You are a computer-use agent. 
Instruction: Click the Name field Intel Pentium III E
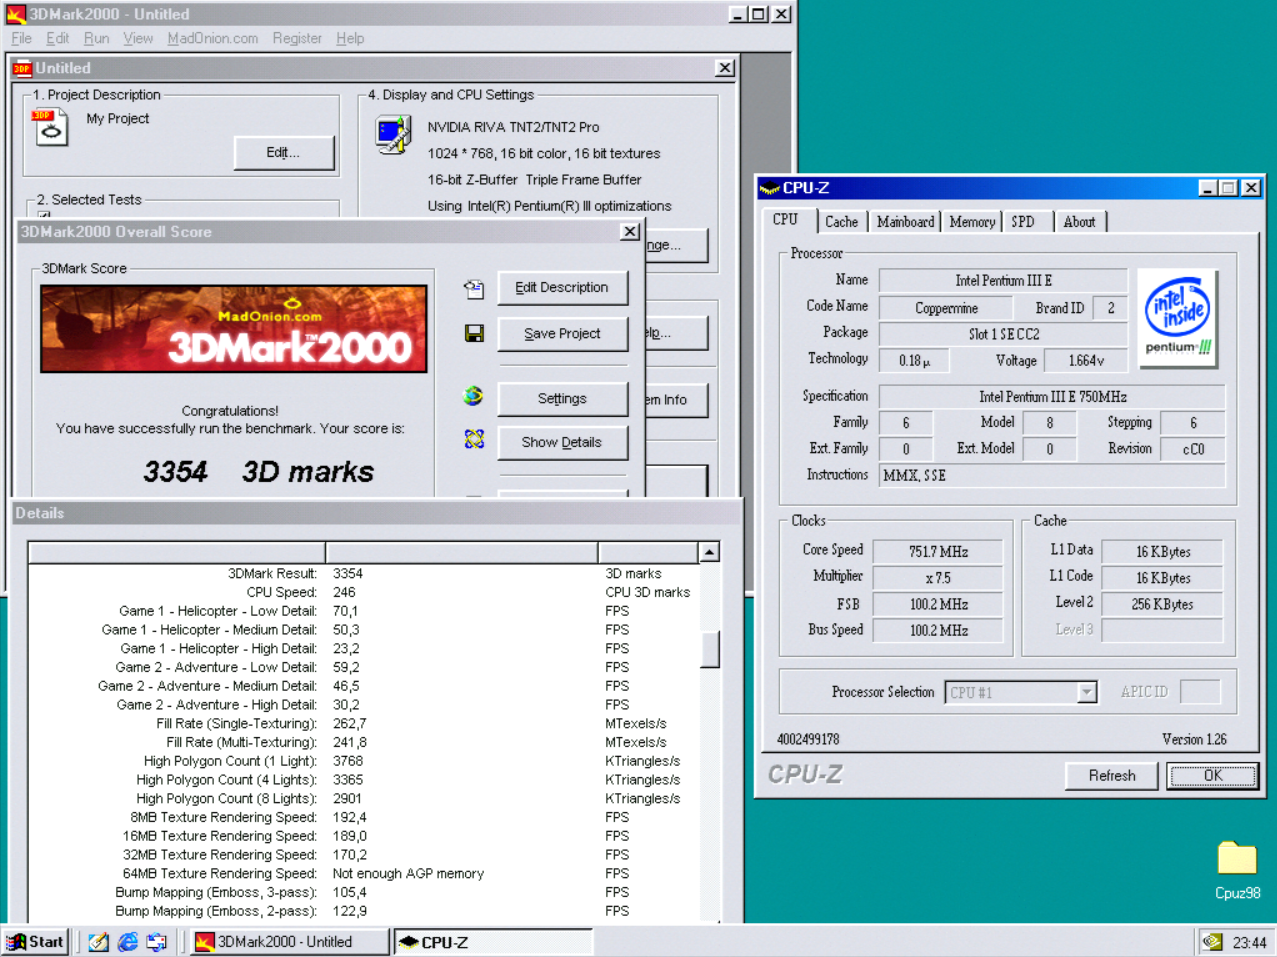pos(1003,281)
